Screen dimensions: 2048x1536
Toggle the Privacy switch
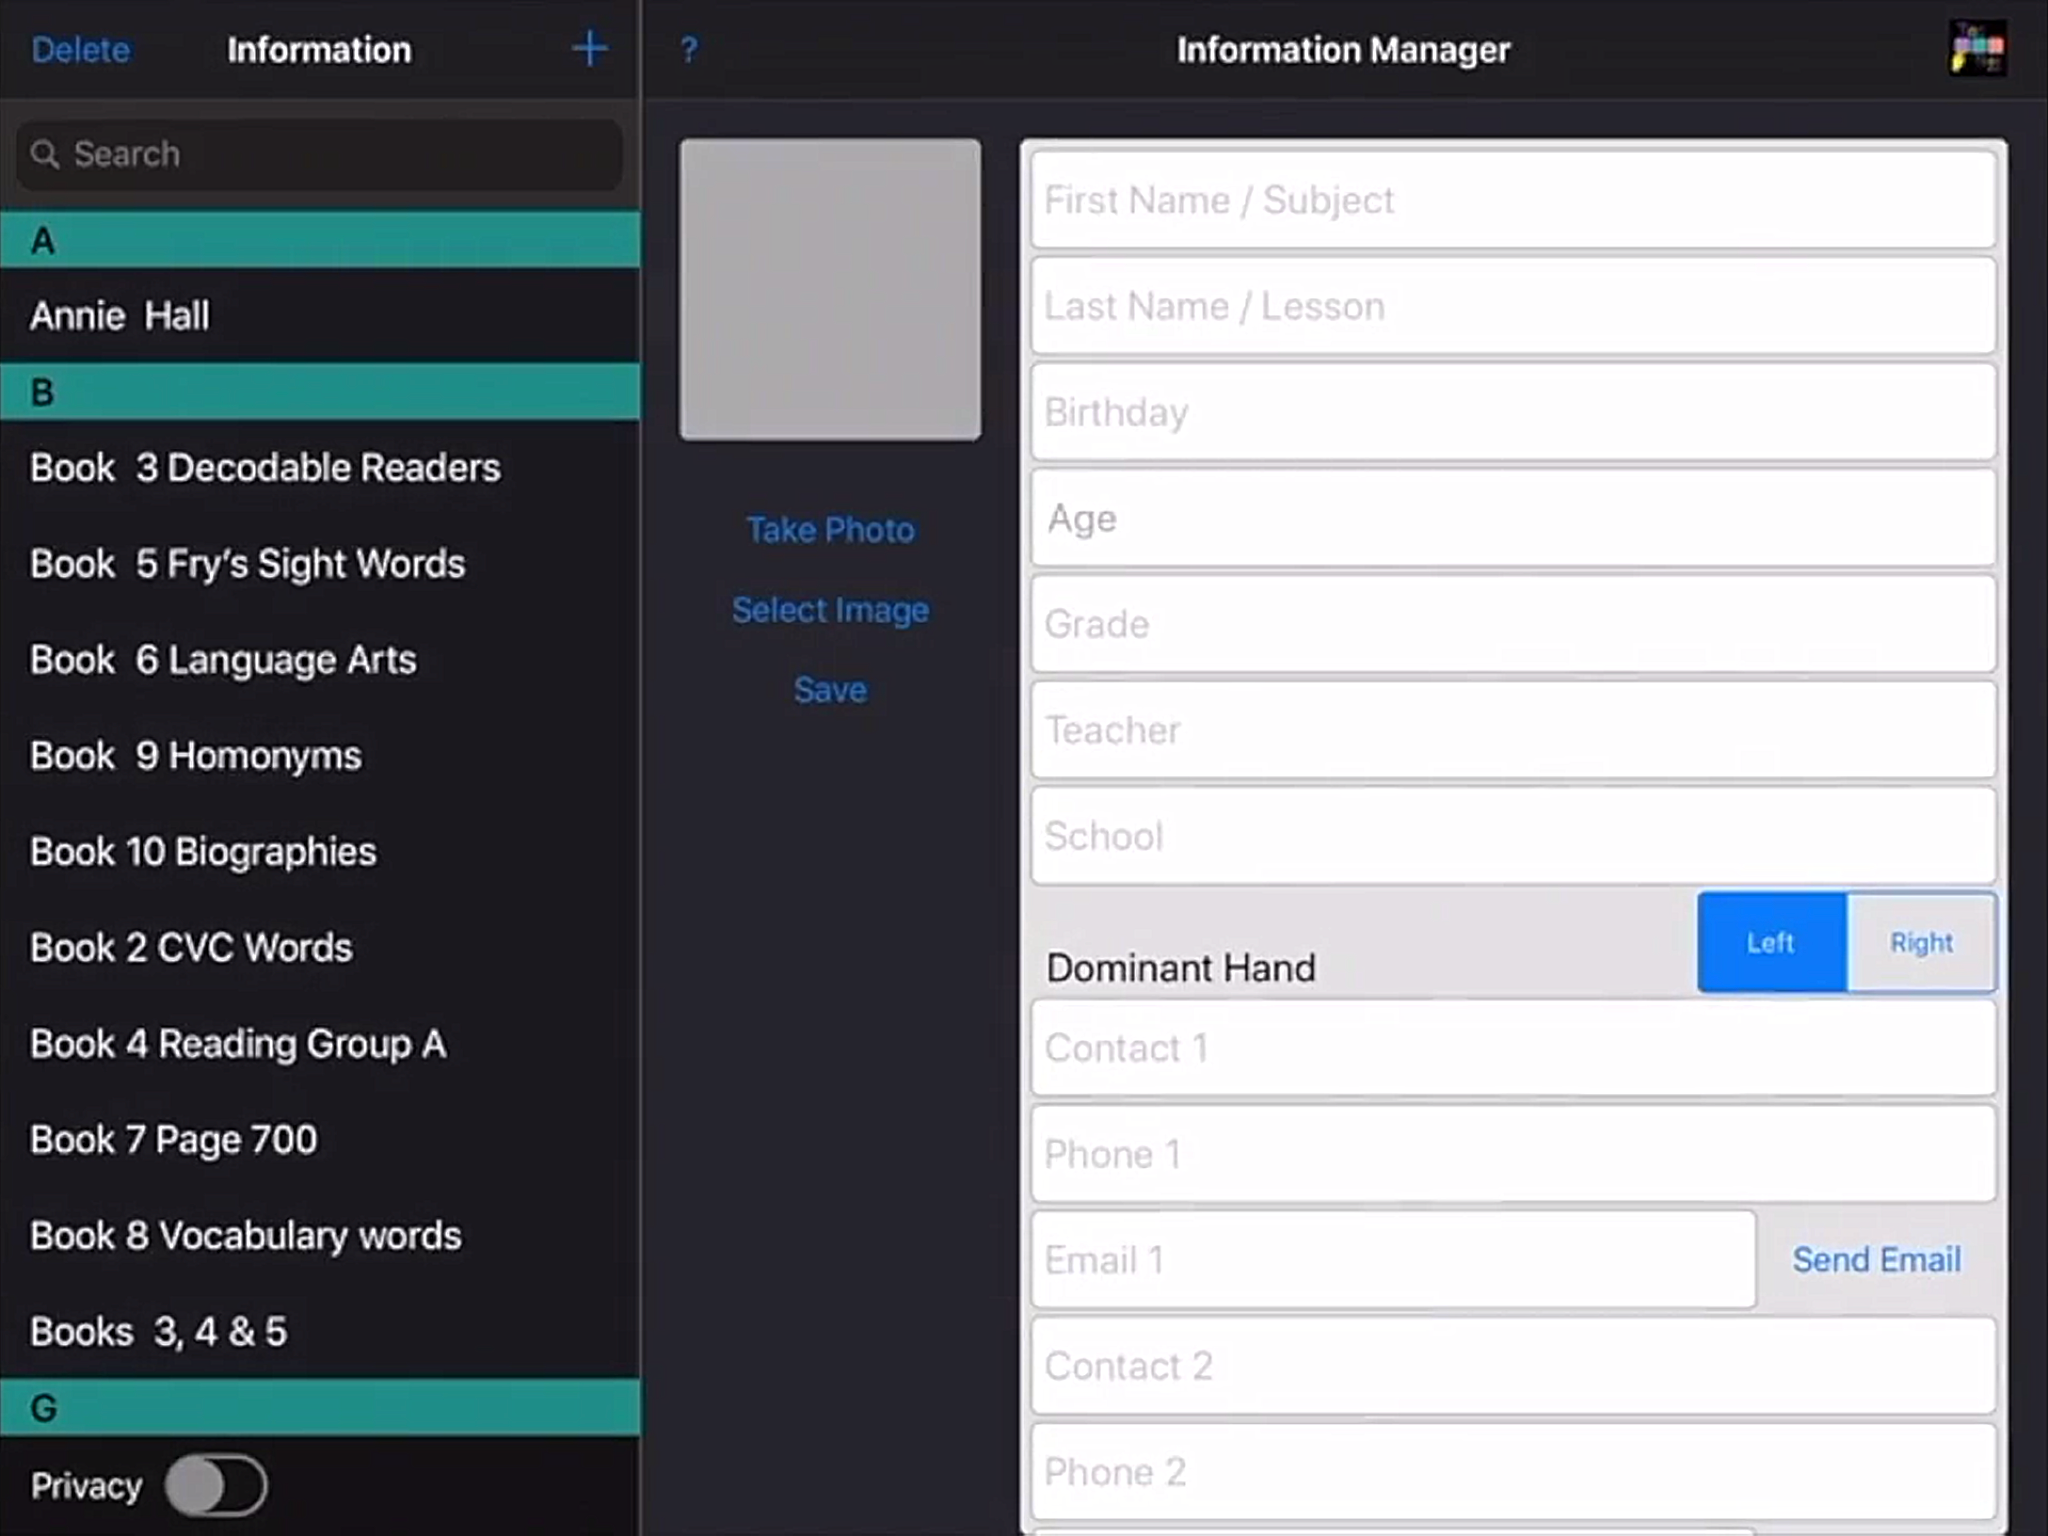(x=216, y=1485)
